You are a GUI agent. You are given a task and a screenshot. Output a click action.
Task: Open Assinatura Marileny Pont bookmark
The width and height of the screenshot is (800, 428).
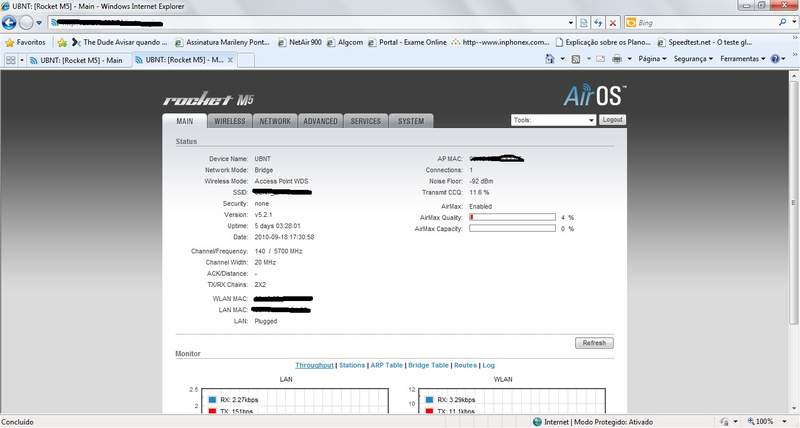222,42
